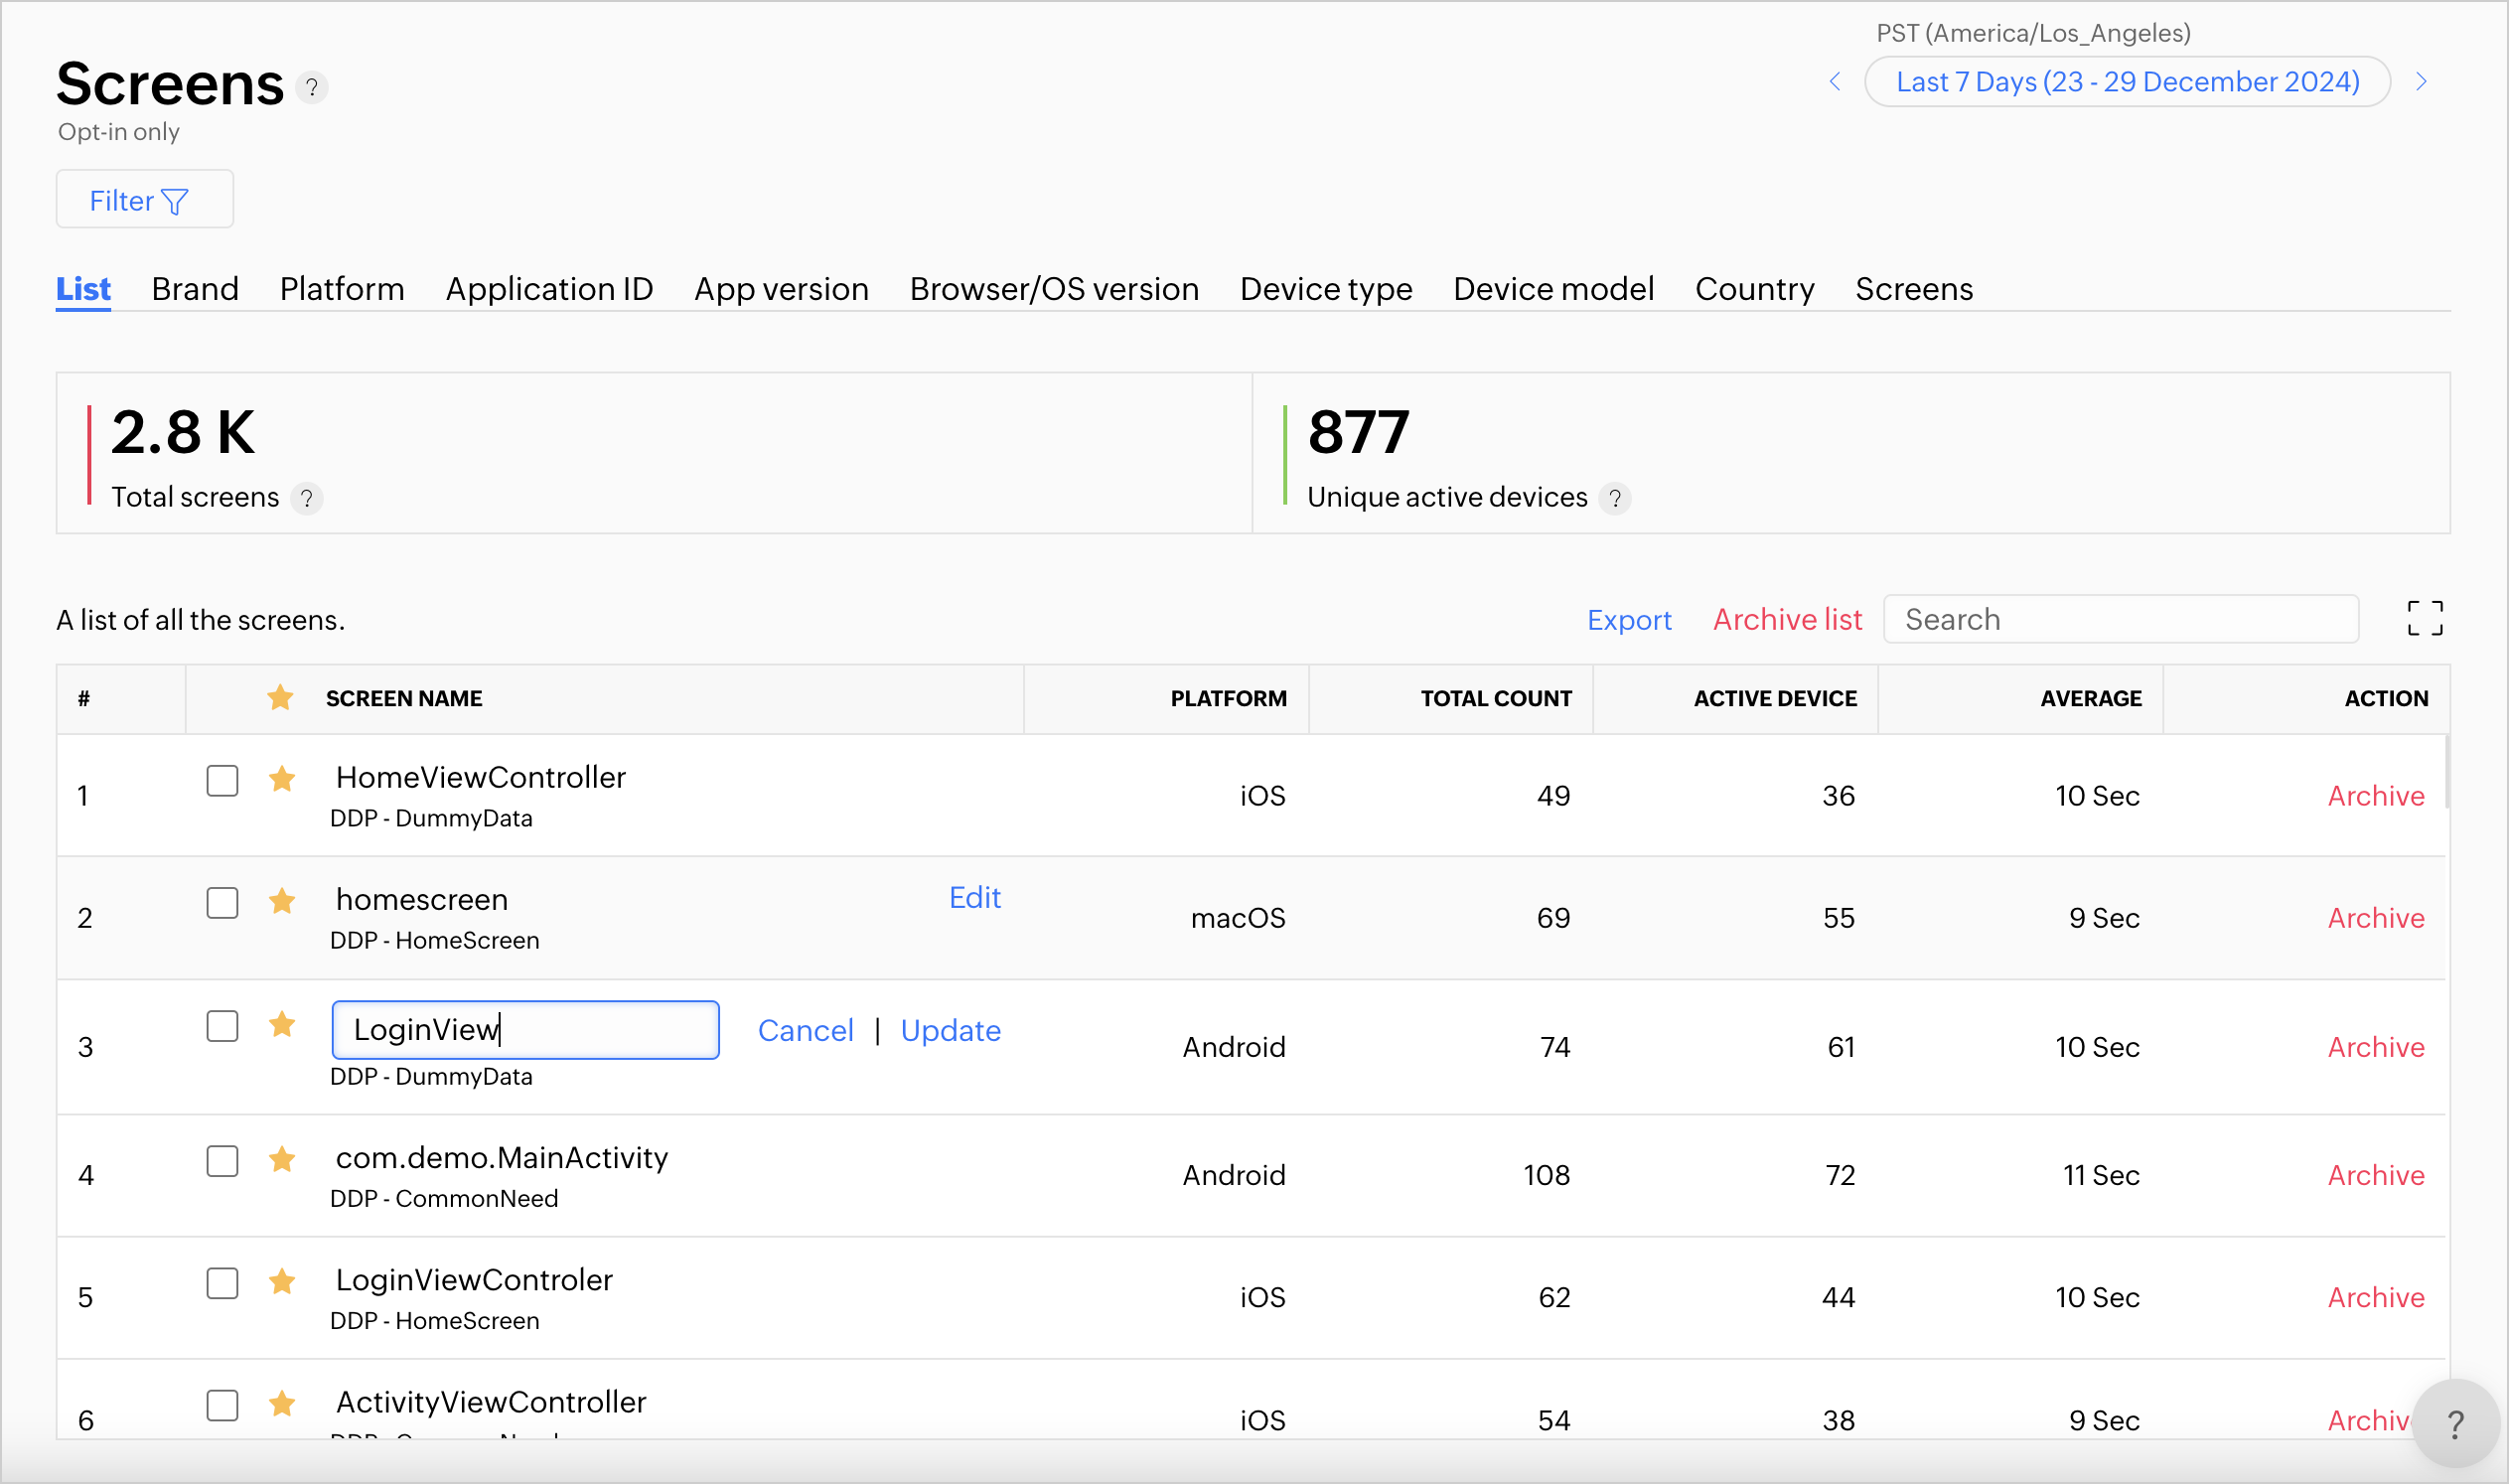Viewport: 2509px width, 1484px height.
Task: Click the star icon in table header
Action: tap(280, 698)
